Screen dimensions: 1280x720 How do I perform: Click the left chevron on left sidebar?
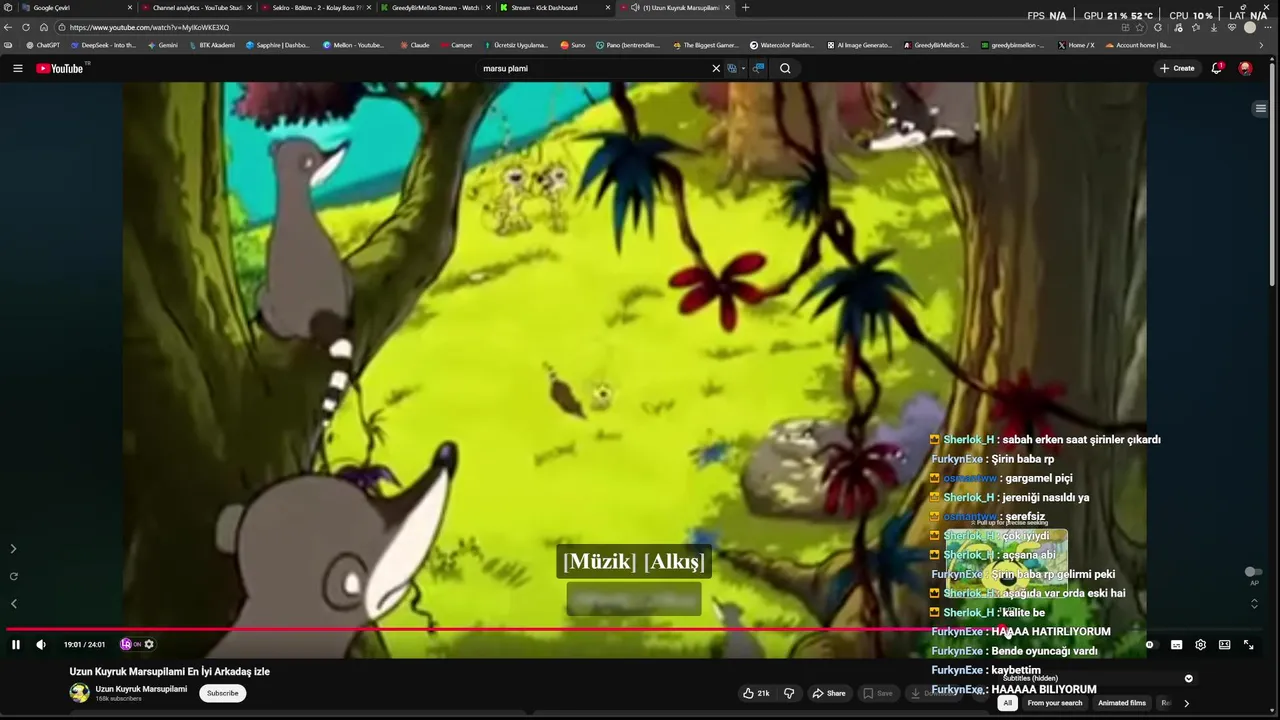pos(13,603)
